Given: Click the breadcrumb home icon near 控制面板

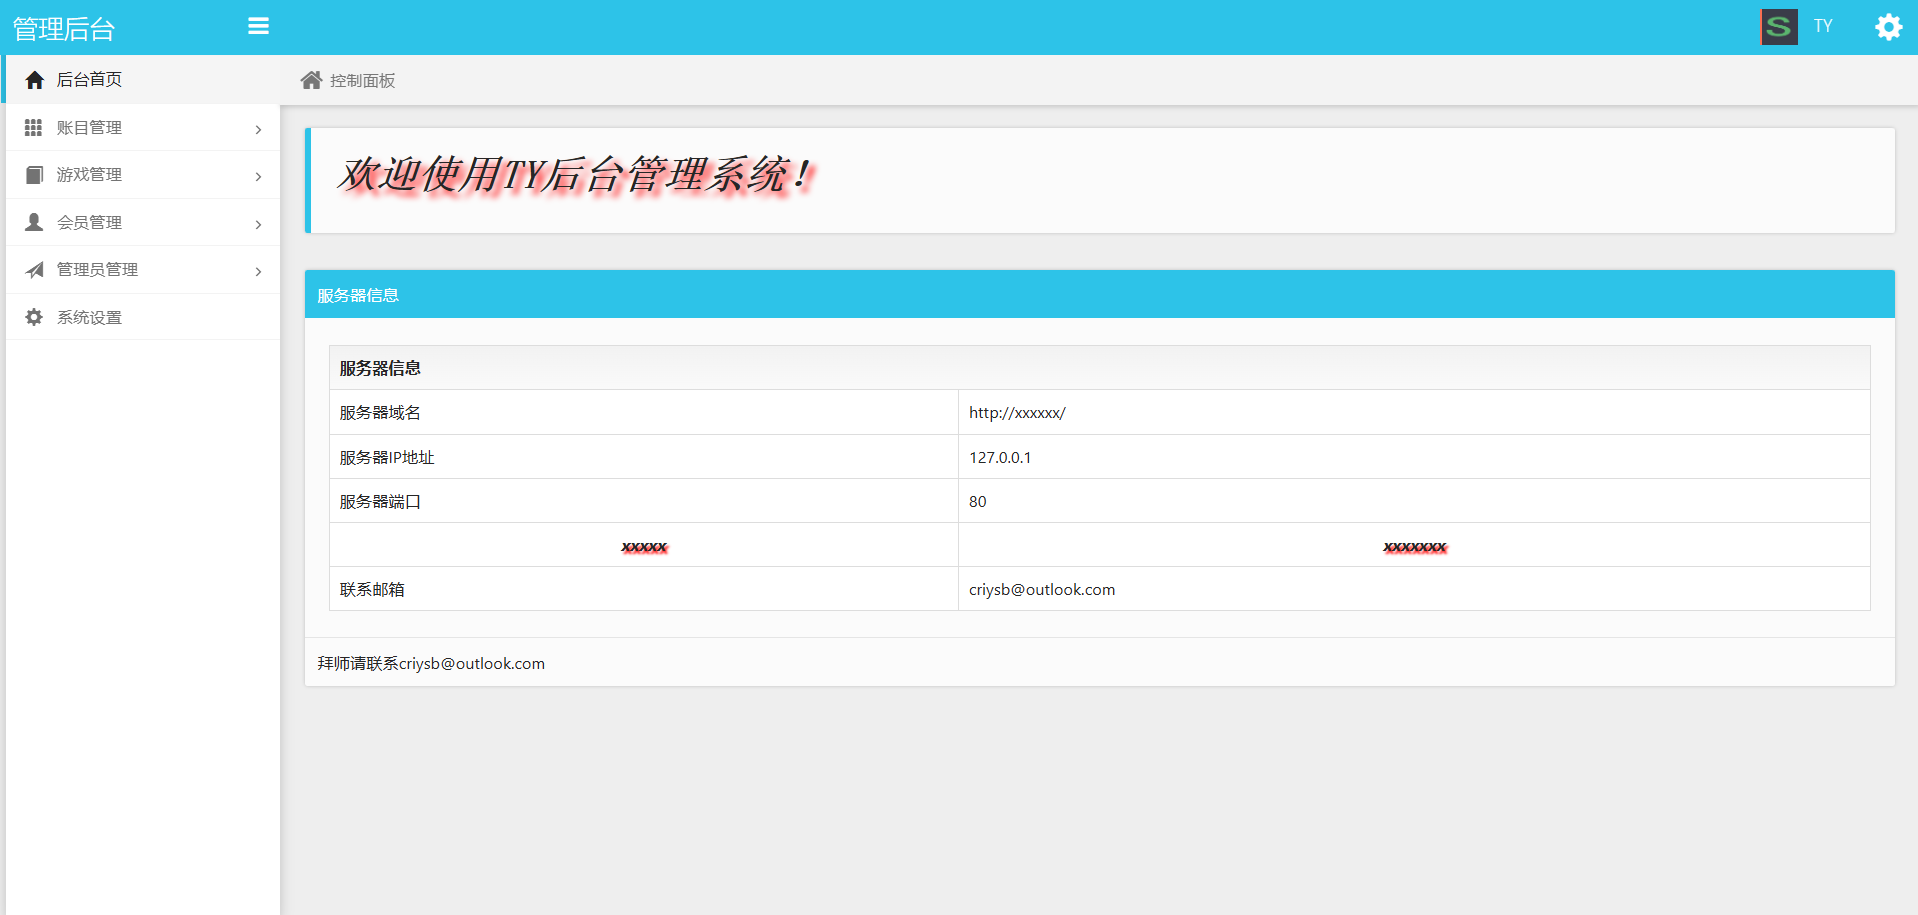Looking at the screenshot, I should click(311, 80).
